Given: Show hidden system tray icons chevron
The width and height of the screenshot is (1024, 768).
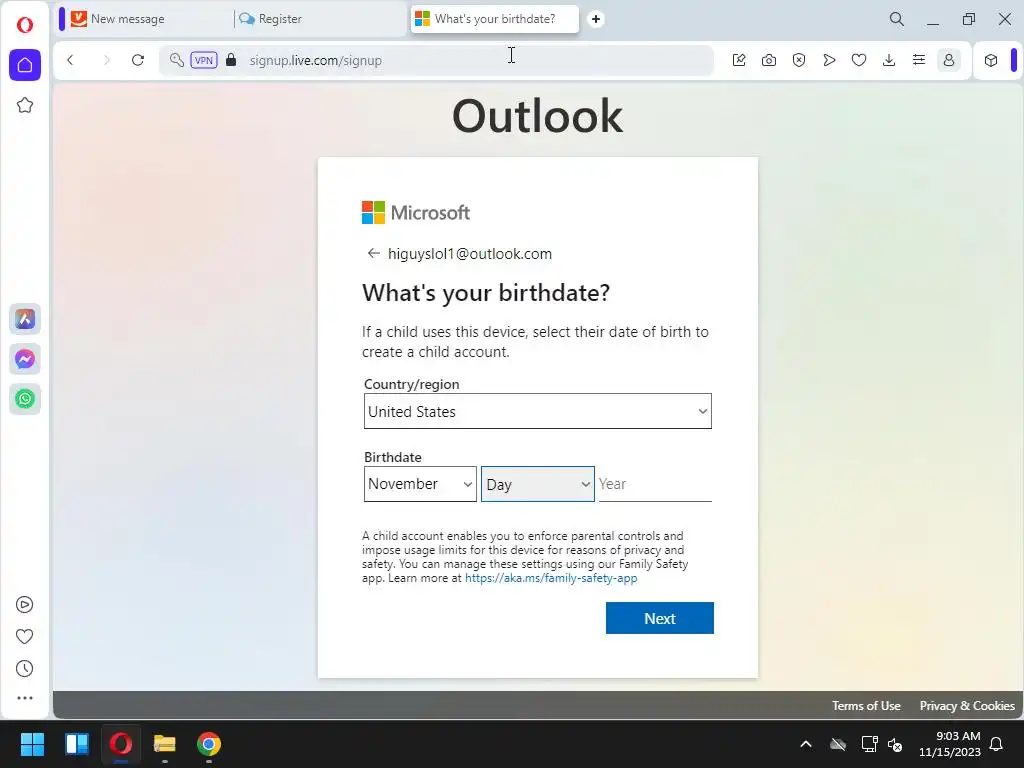Looking at the screenshot, I should pyautogui.click(x=806, y=744).
